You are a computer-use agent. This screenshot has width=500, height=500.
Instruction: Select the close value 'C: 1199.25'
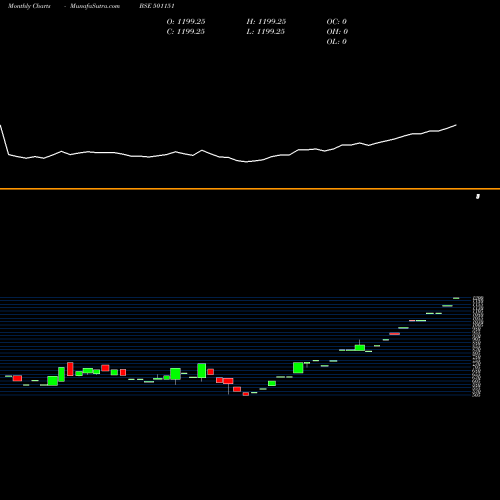pyautogui.click(x=186, y=32)
